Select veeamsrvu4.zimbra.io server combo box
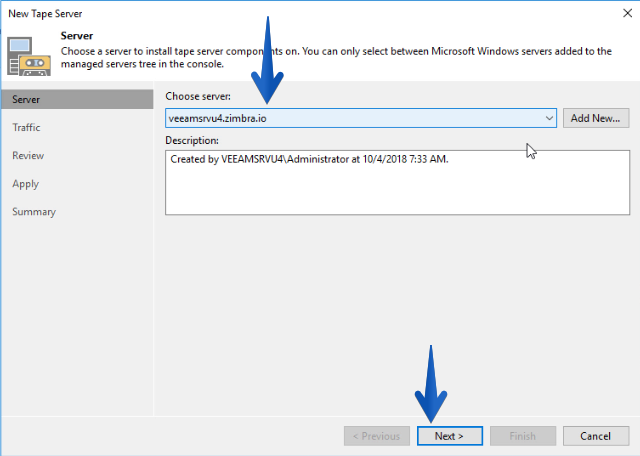The image size is (640, 456). [x=361, y=118]
